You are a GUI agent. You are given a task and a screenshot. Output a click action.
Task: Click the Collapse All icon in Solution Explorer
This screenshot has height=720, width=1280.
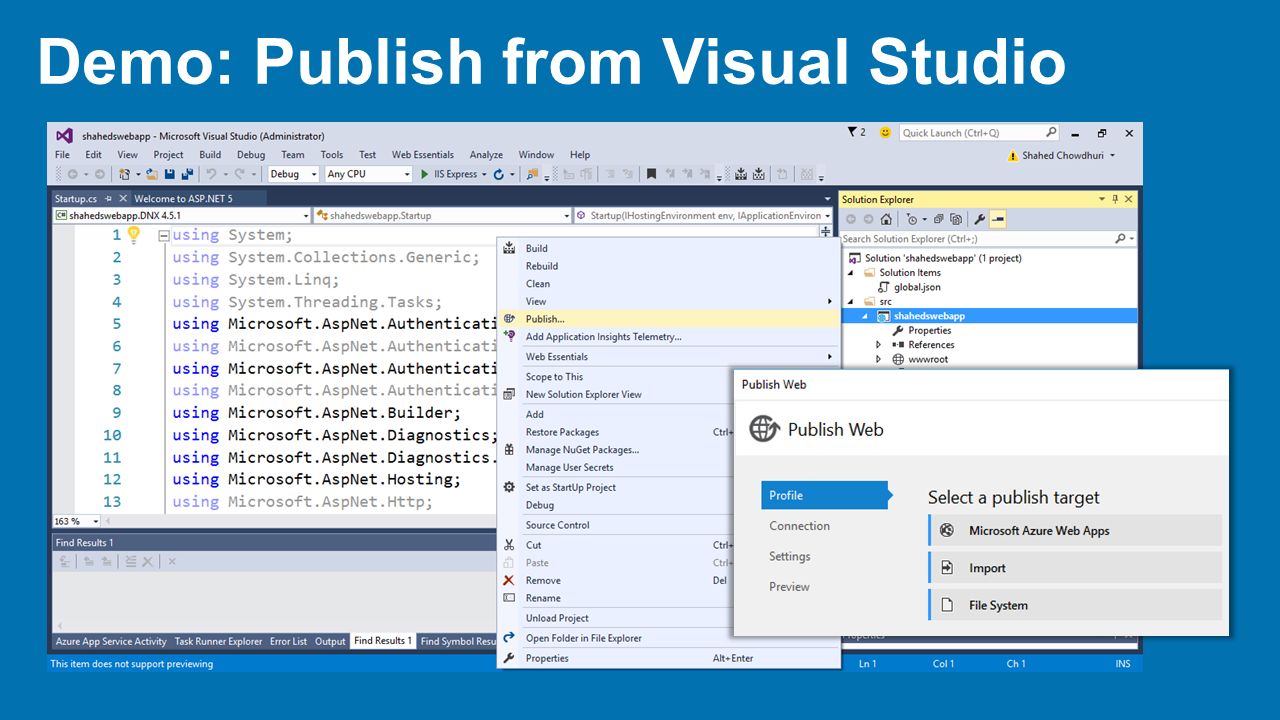coord(938,219)
